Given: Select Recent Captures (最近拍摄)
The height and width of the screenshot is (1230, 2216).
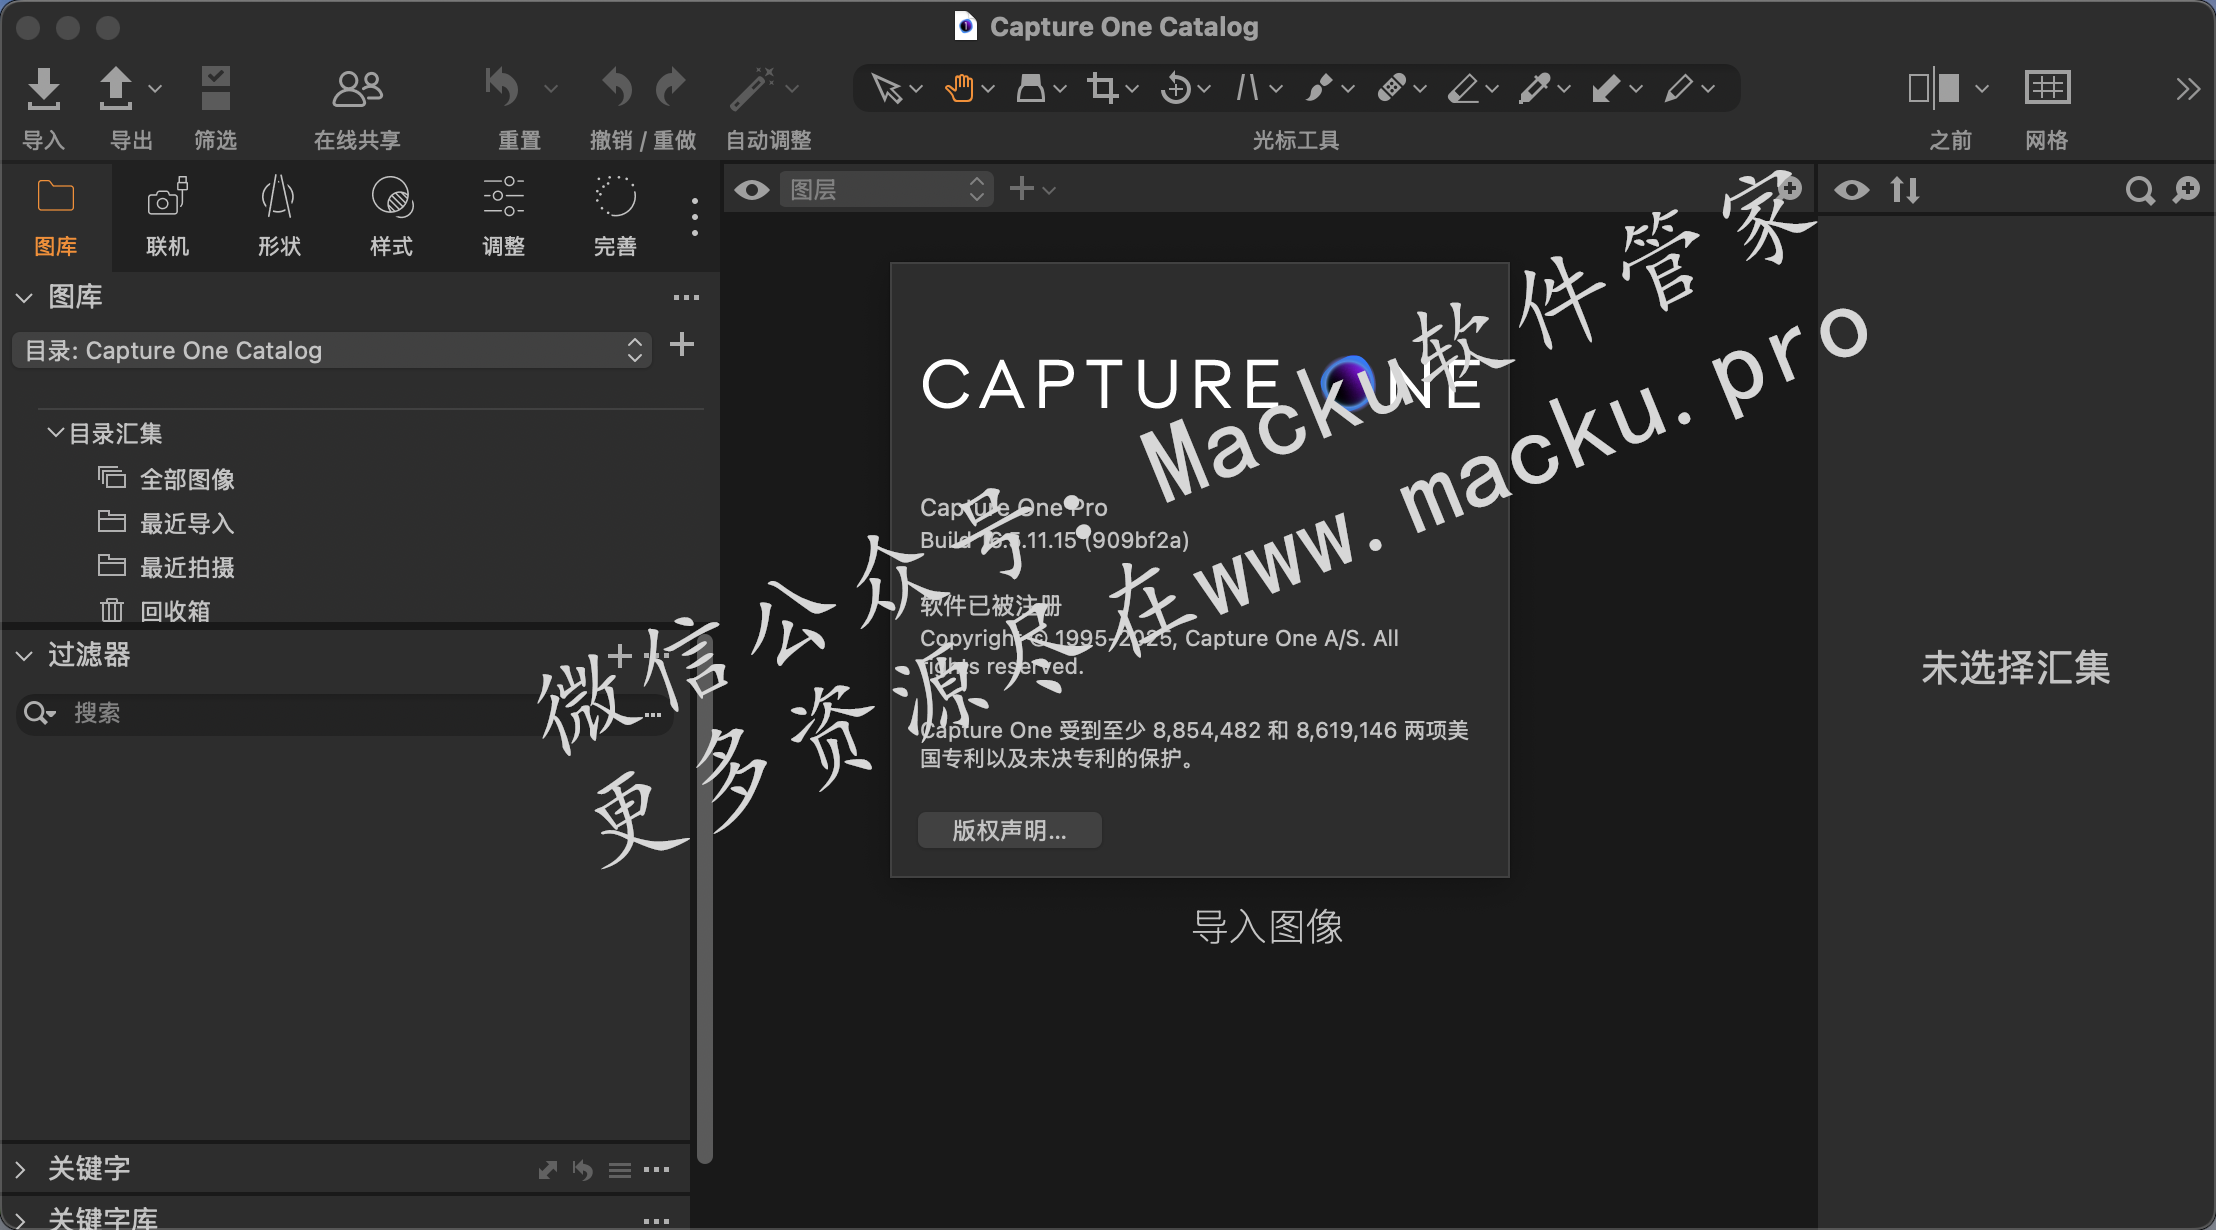Looking at the screenshot, I should click(187, 567).
